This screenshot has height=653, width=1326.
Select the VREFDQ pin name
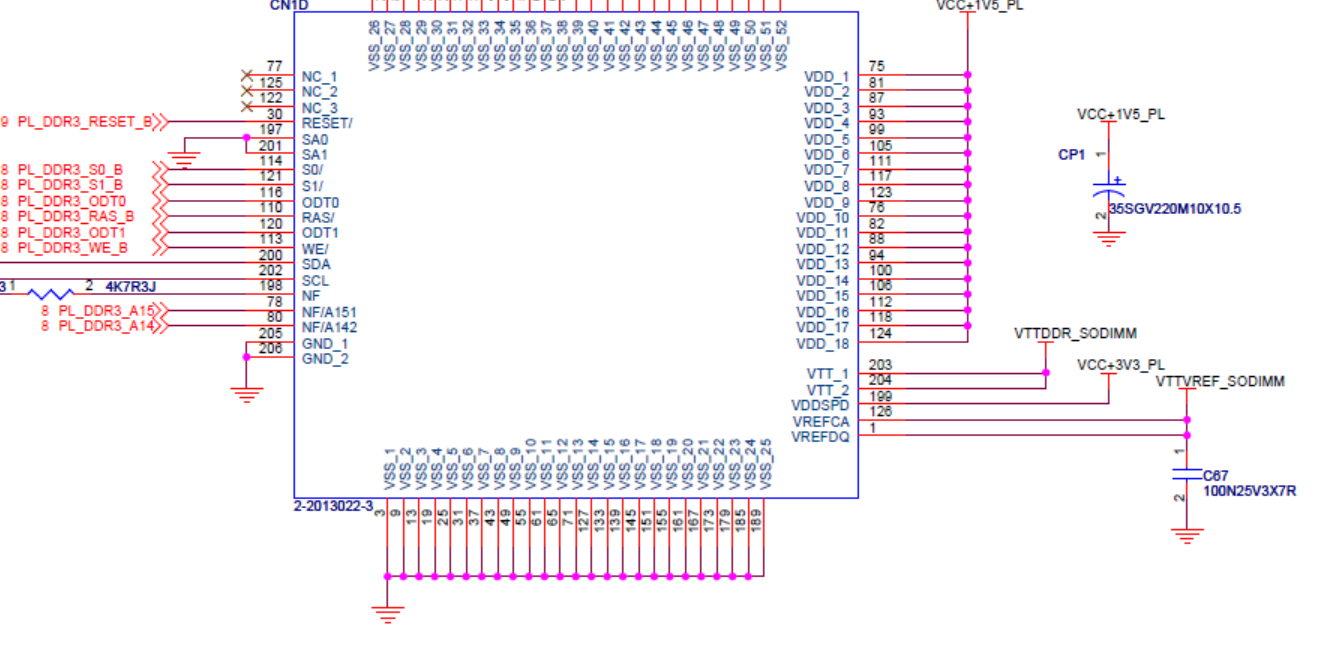coord(820,437)
